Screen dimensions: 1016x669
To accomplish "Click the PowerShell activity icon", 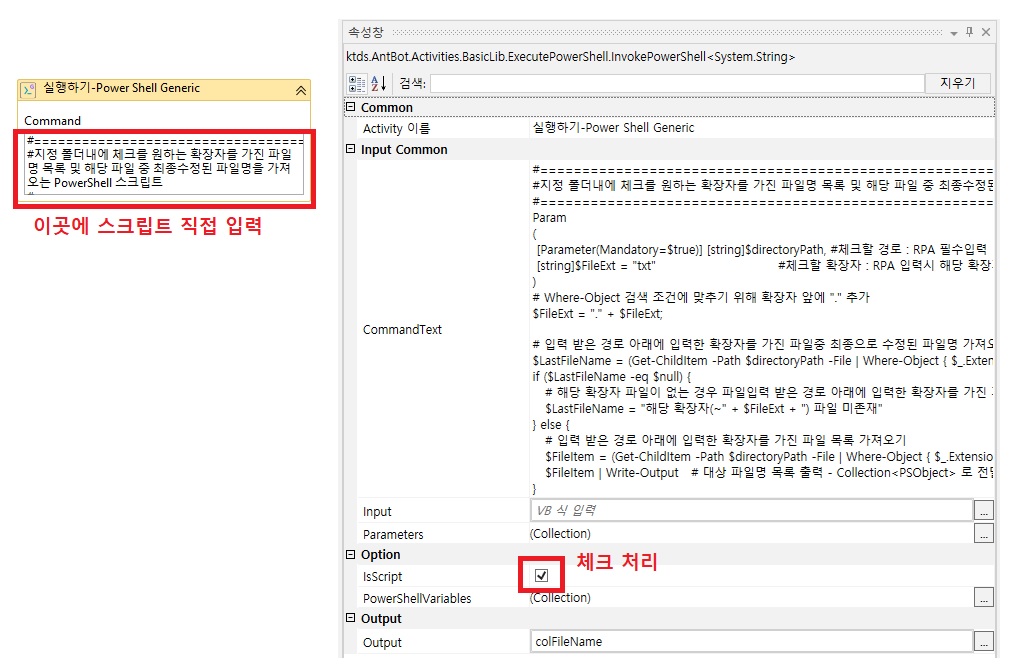I will [30, 89].
